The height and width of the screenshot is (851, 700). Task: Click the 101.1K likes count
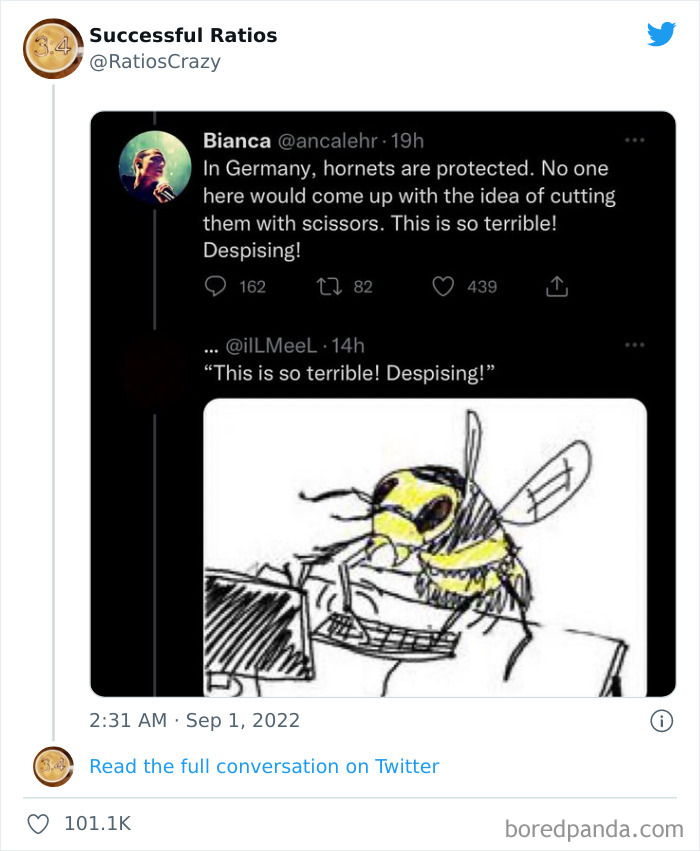coord(97,824)
